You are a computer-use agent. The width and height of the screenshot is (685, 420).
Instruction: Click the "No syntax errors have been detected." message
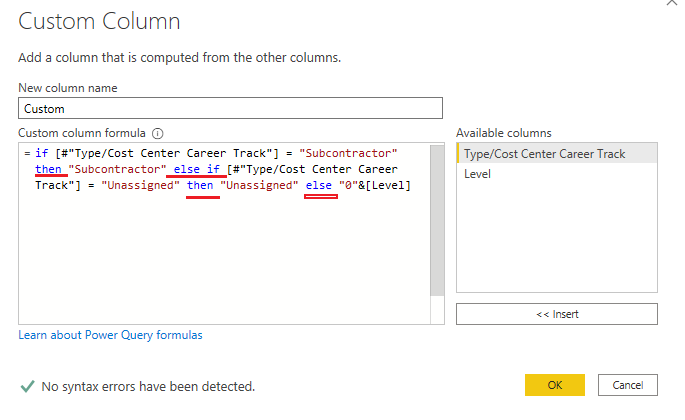[148, 387]
